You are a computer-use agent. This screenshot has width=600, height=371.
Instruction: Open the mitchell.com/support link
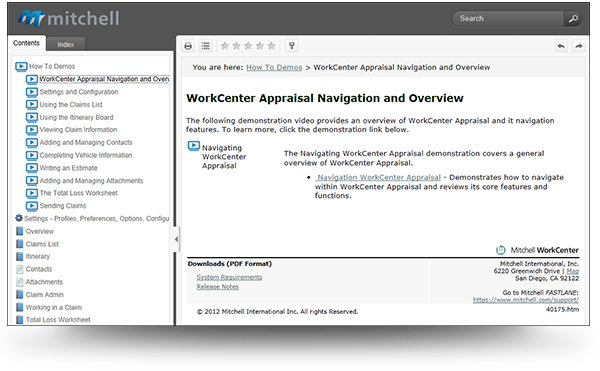(526, 300)
